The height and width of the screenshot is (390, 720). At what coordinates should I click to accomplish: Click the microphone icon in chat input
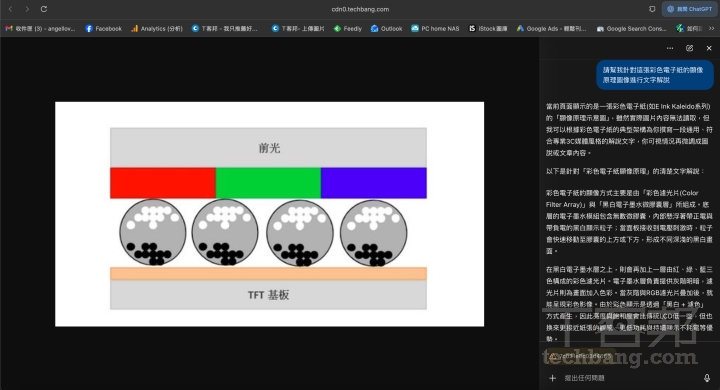coord(707,378)
